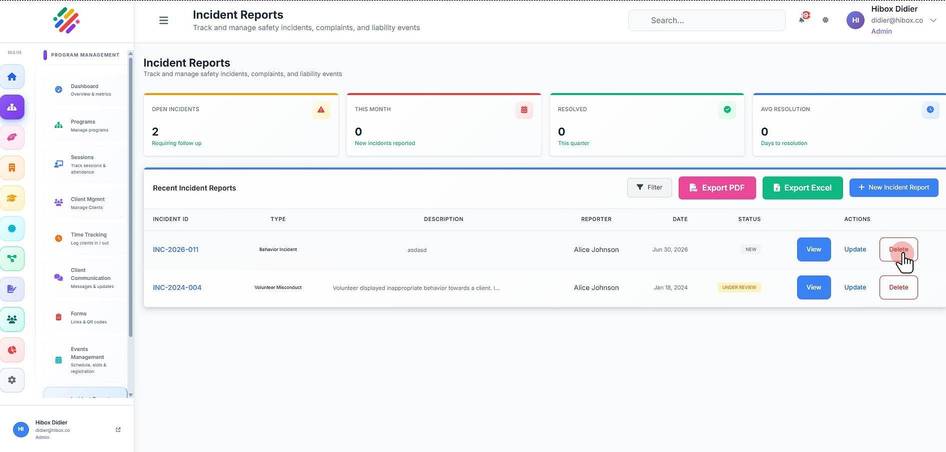Click the logout icon beside Hibox Didier

click(x=118, y=430)
